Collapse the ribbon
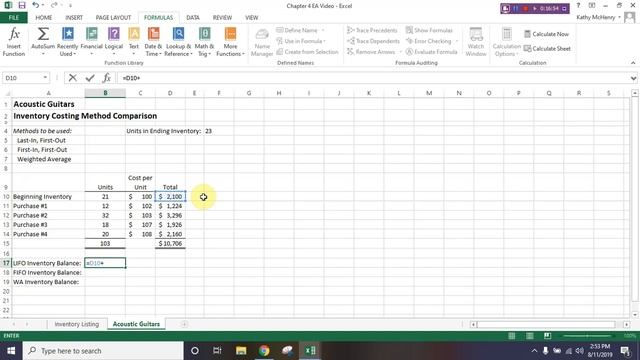The width and height of the screenshot is (640, 360). point(633,63)
